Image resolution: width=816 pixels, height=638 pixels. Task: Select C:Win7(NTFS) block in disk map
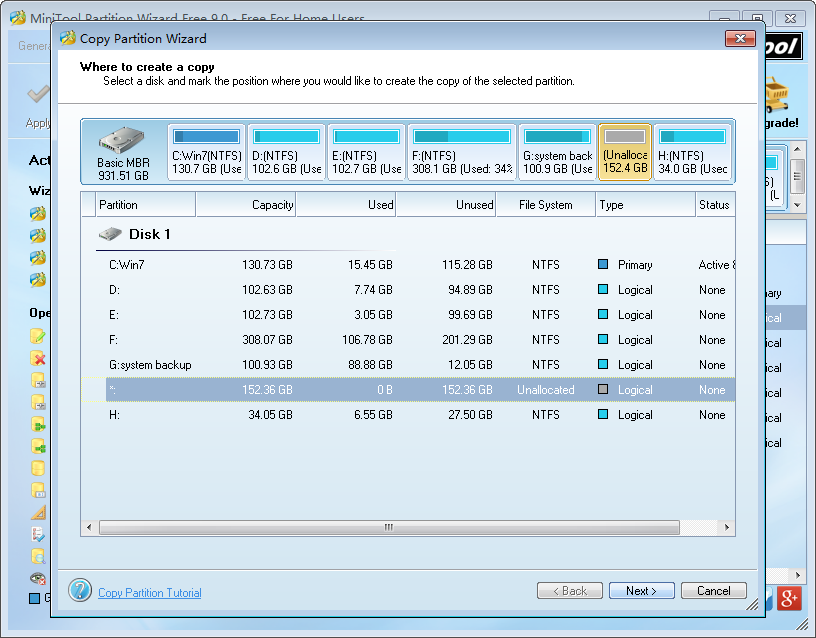coord(206,152)
